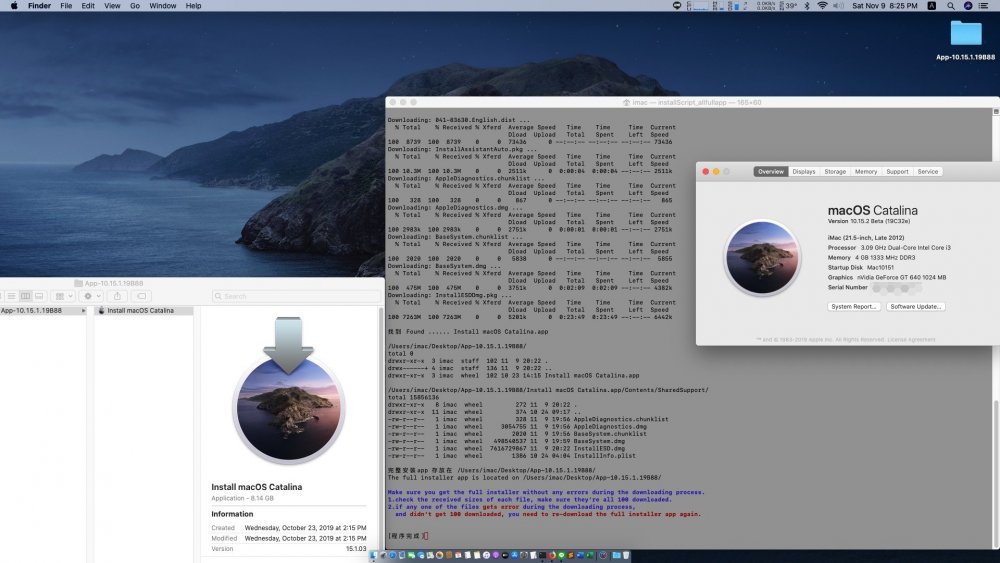Open the View menu
The image size is (1000, 563).
point(112,6)
